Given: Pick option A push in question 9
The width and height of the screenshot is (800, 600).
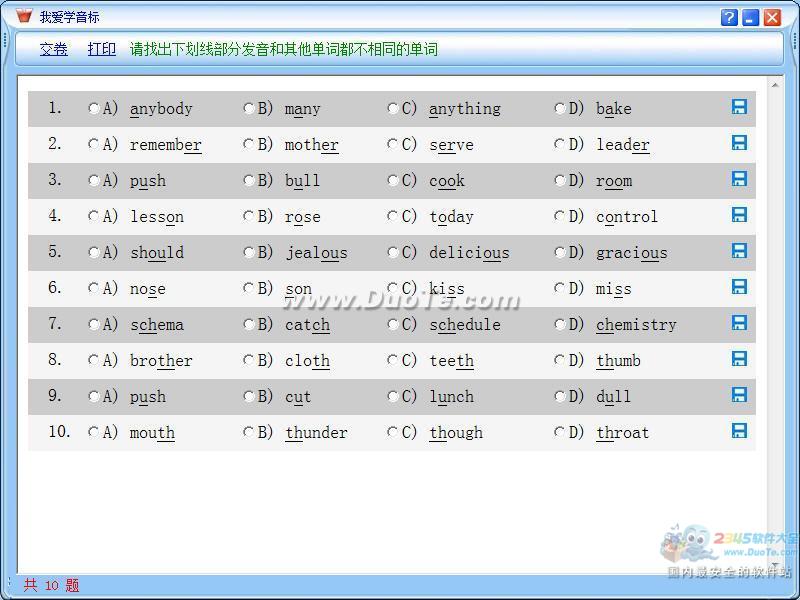Looking at the screenshot, I should (x=93, y=396).
